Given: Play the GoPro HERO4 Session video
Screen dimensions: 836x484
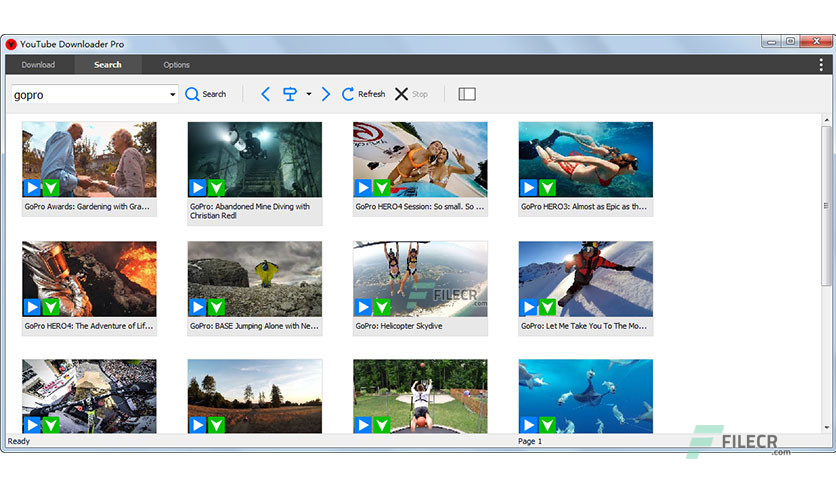Looking at the screenshot, I should 363,188.
